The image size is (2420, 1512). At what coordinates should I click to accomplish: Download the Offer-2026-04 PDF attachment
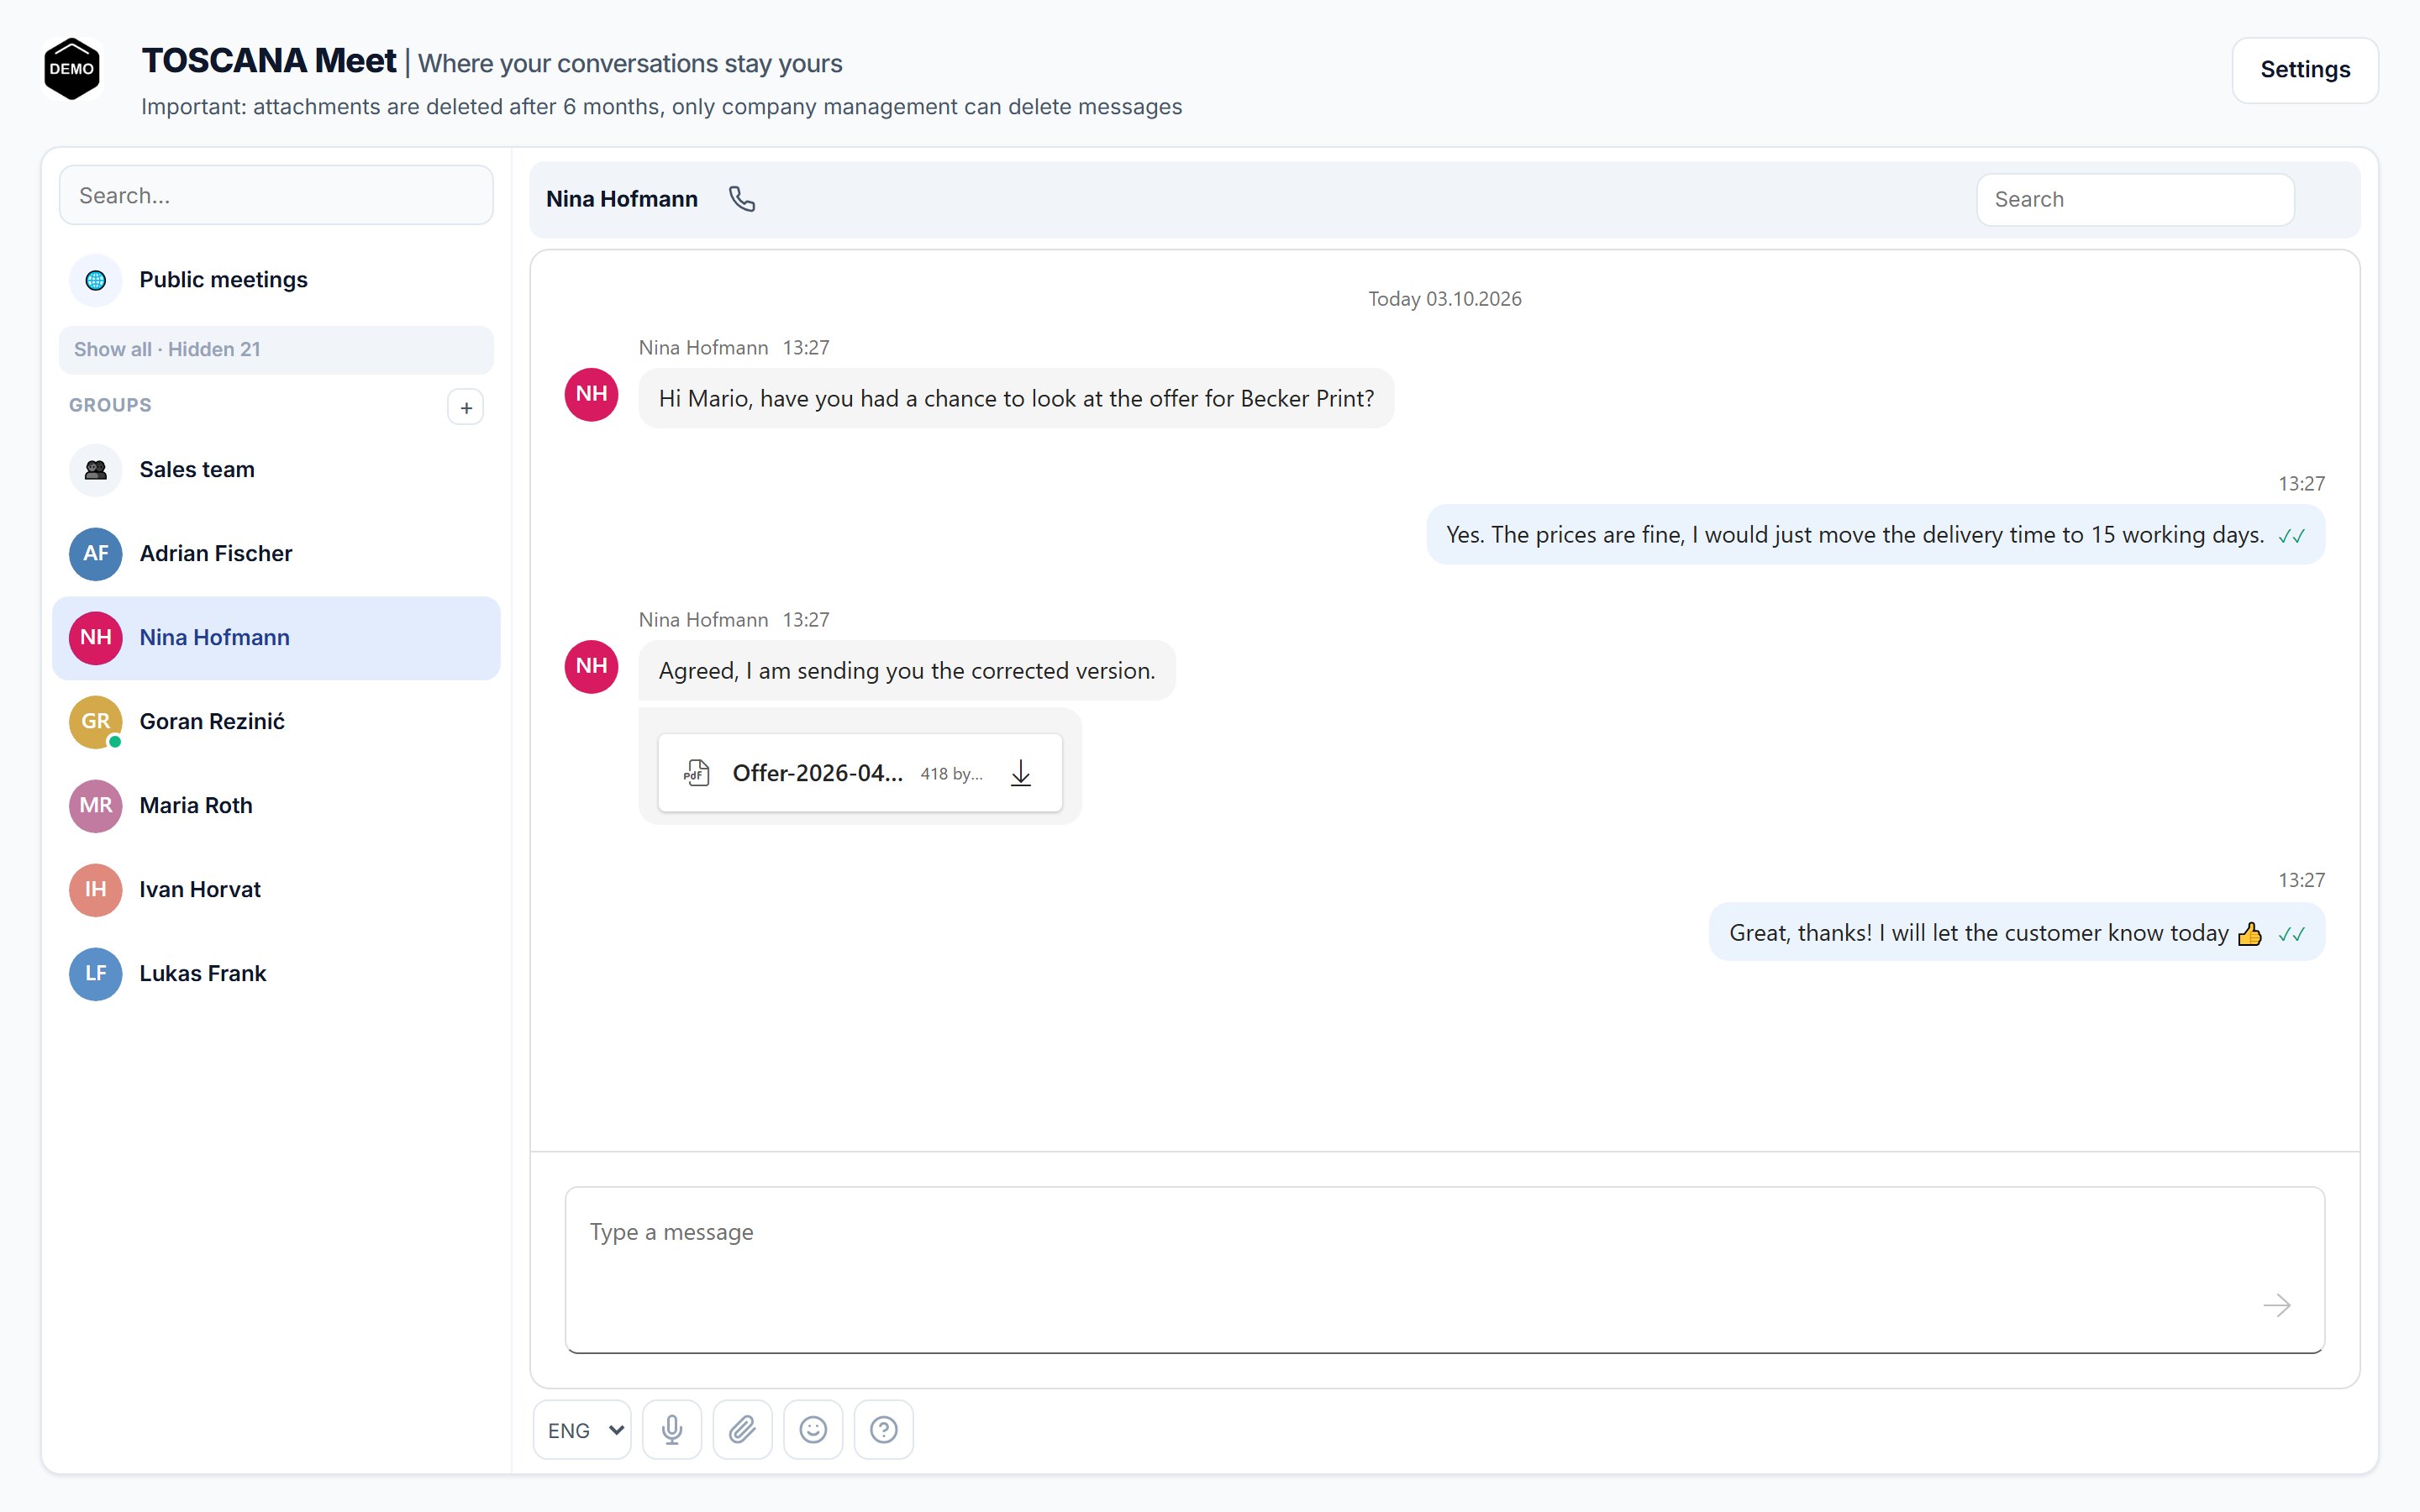(1020, 773)
